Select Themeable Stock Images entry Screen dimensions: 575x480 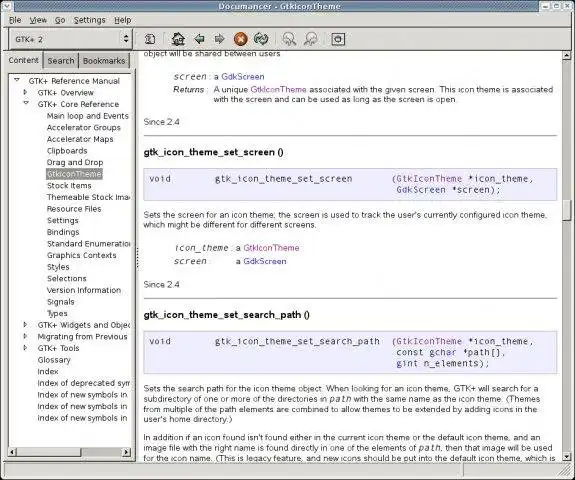click(x=88, y=197)
